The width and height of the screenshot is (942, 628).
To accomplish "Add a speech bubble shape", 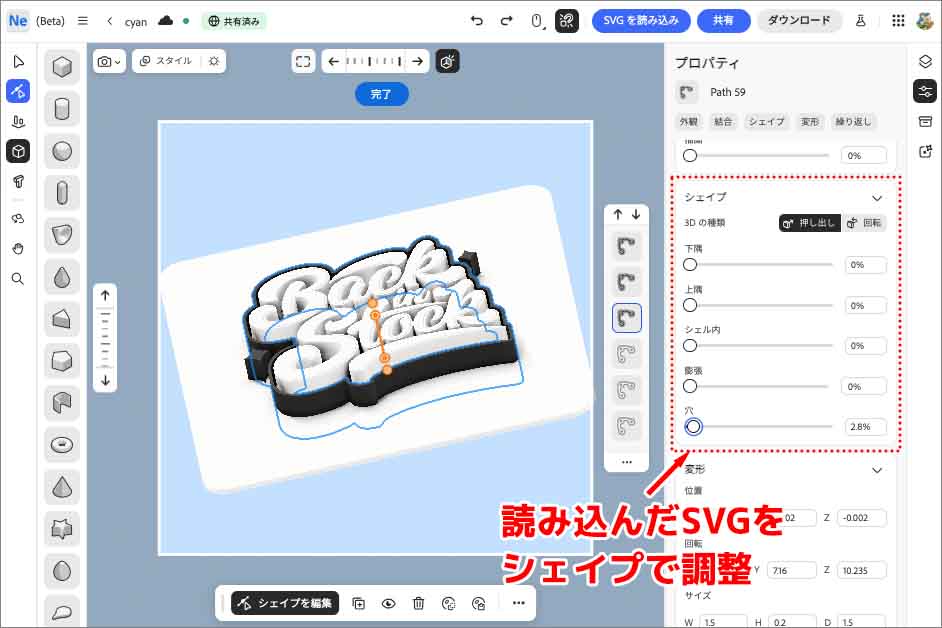I will point(62,612).
